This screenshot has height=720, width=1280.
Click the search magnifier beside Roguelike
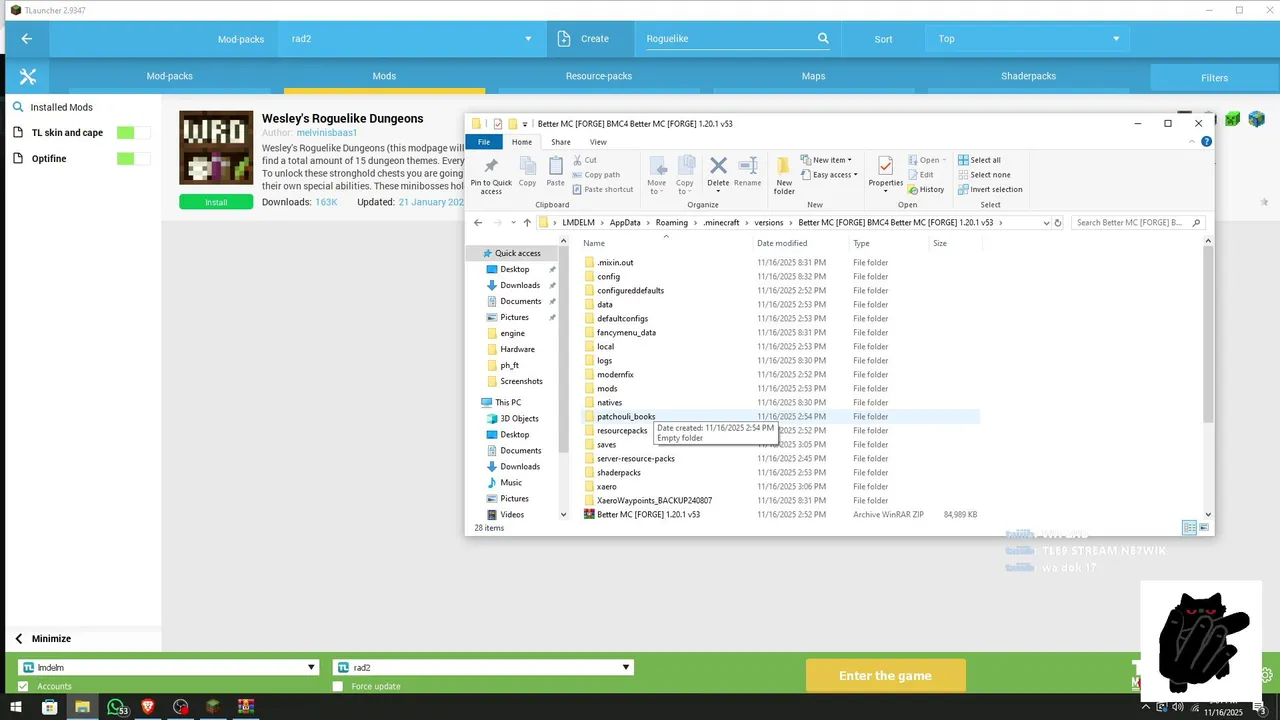tap(823, 39)
